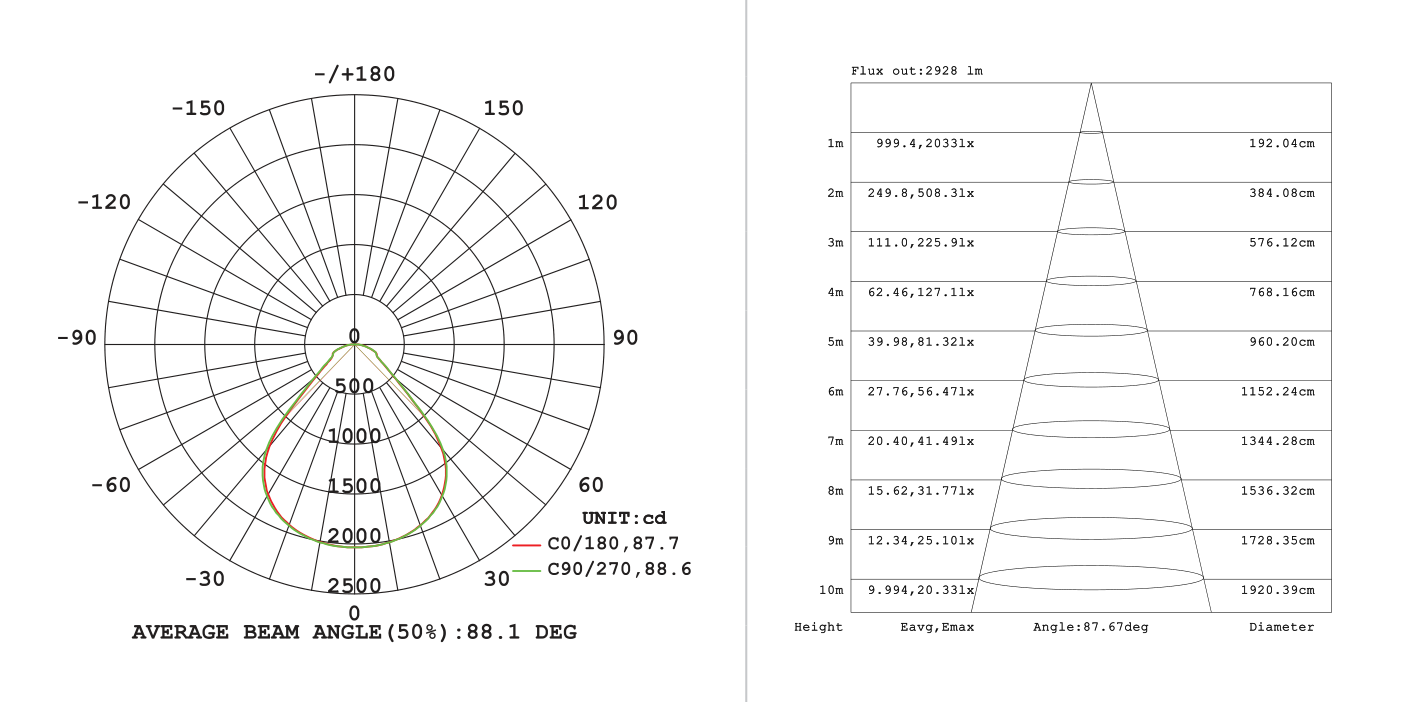1411x702 pixels.
Task: Click the '2000' candela ring label
Action: pos(354,536)
